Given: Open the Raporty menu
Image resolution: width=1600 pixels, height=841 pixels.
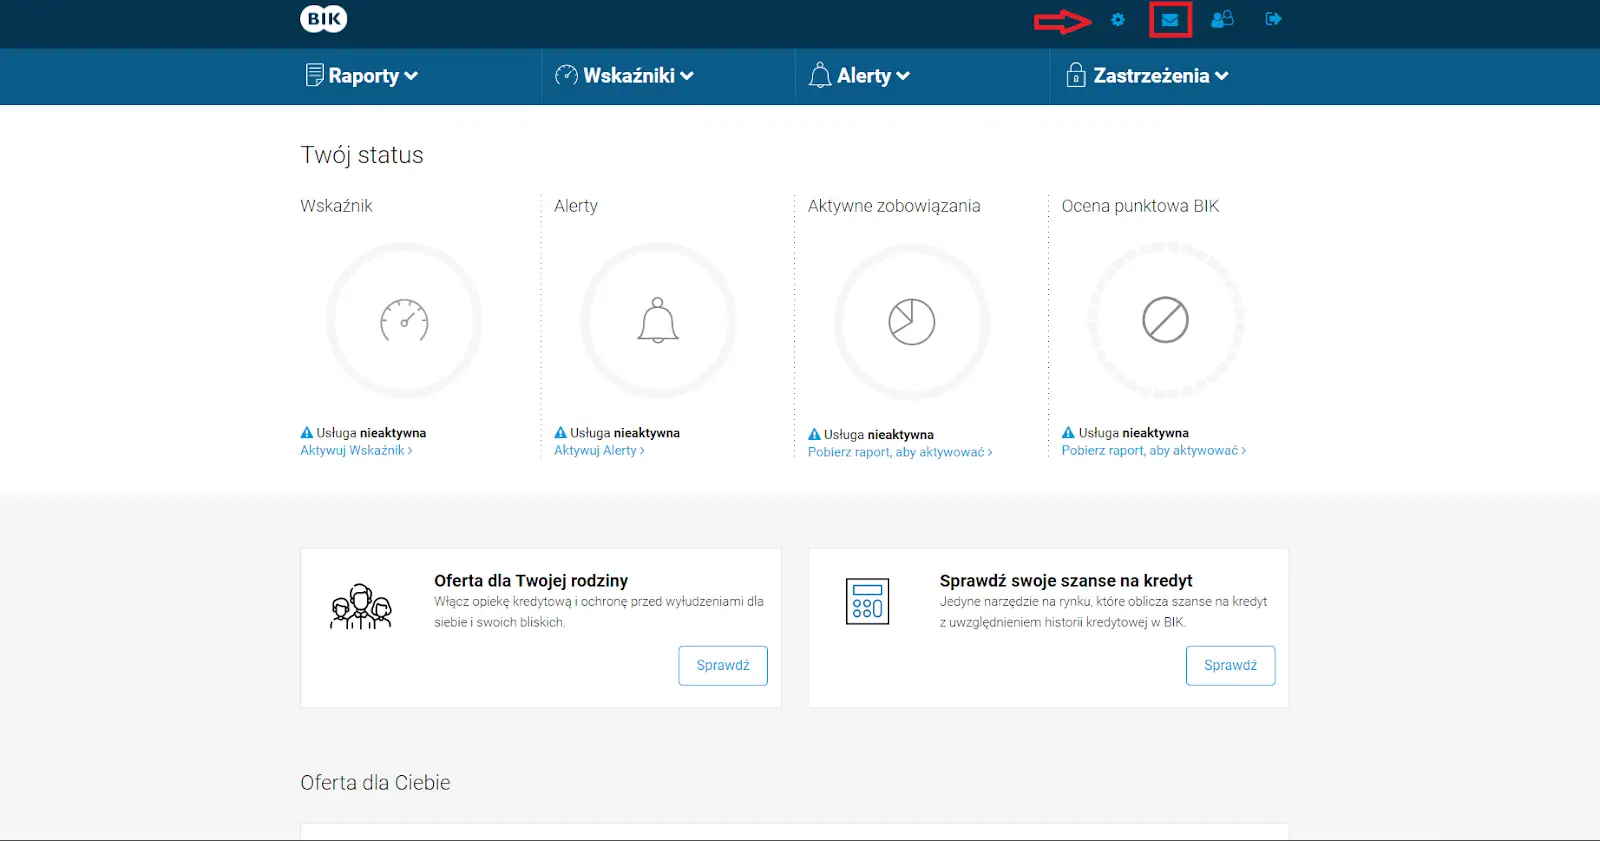Looking at the screenshot, I should tap(362, 76).
